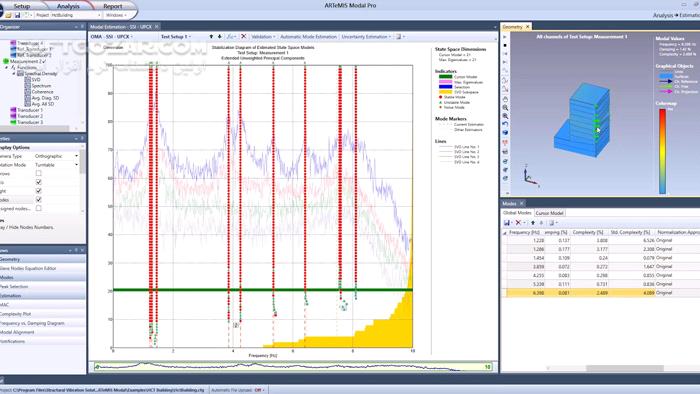The width and height of the screenshot is (700, 394).
Task: Select the Cursor Model tab
Action: [x=549, y=213]
